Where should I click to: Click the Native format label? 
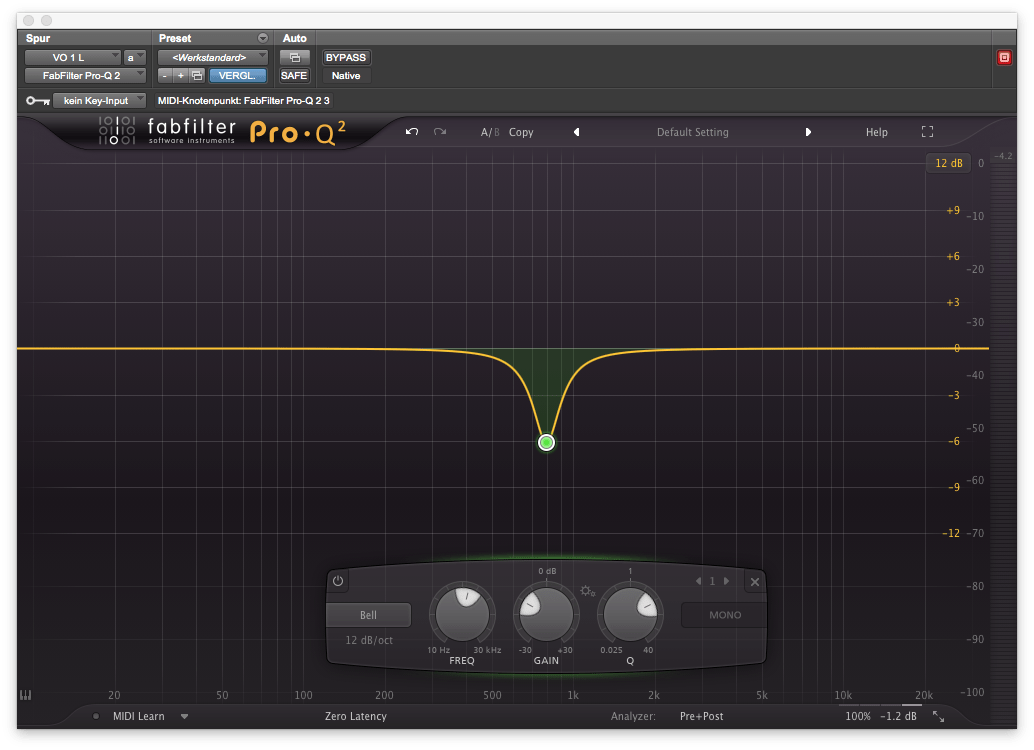click(346, 76)
